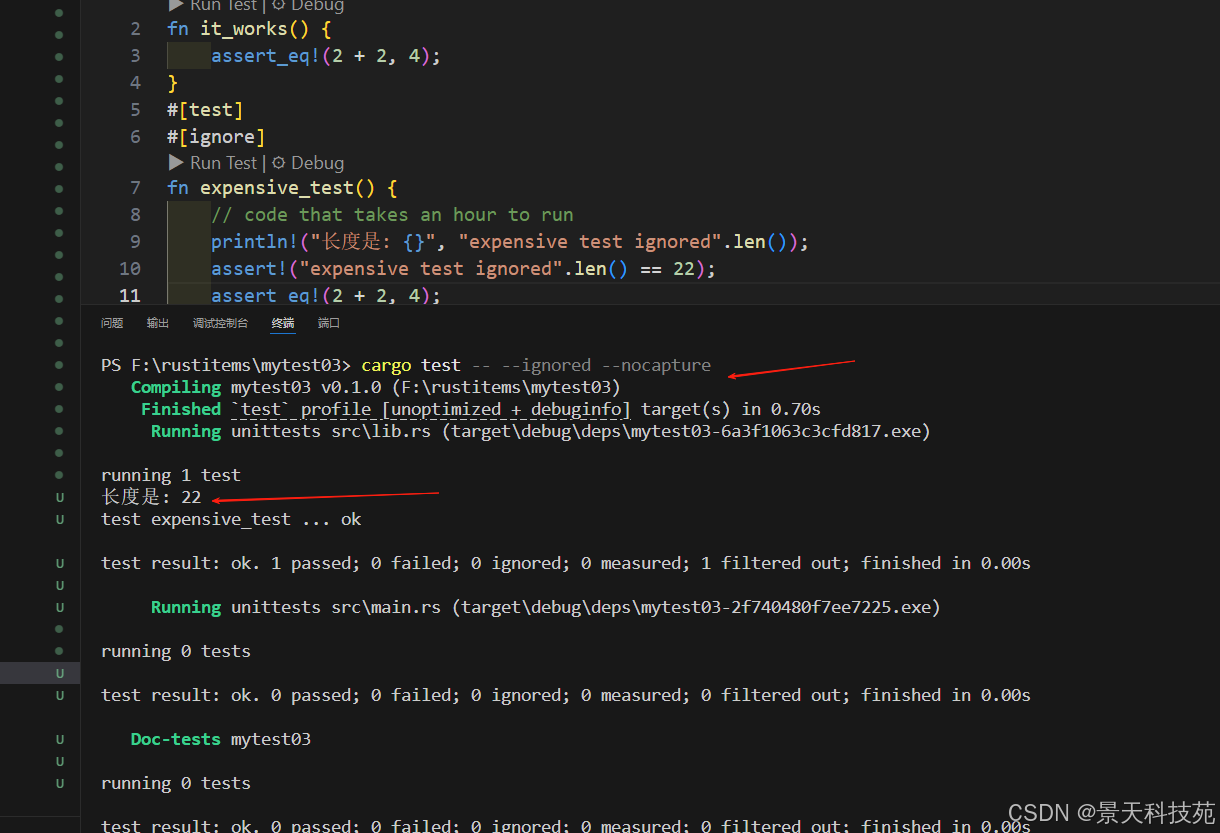Click the println! statement on line 9
Image resolution: width=1220 pixels, height=833 pixels.
click(x=510, y=242)
